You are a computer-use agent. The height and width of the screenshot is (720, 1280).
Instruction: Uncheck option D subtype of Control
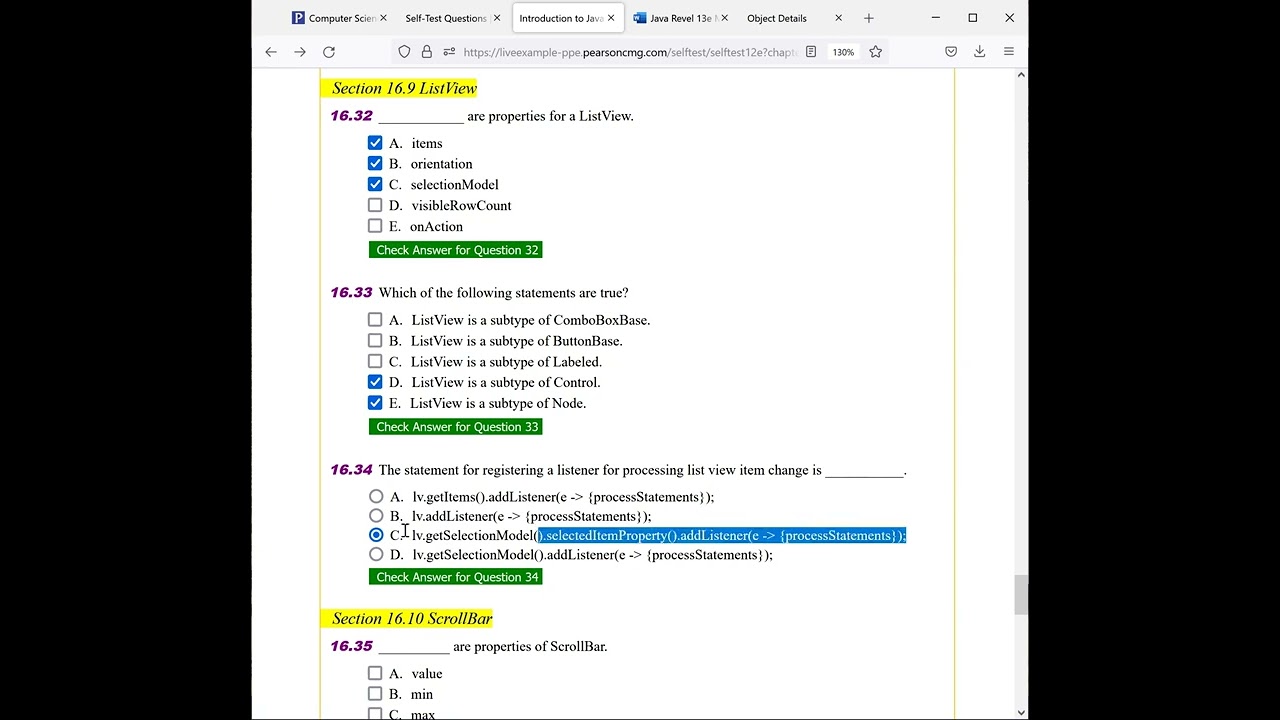[x=375, y=382]
